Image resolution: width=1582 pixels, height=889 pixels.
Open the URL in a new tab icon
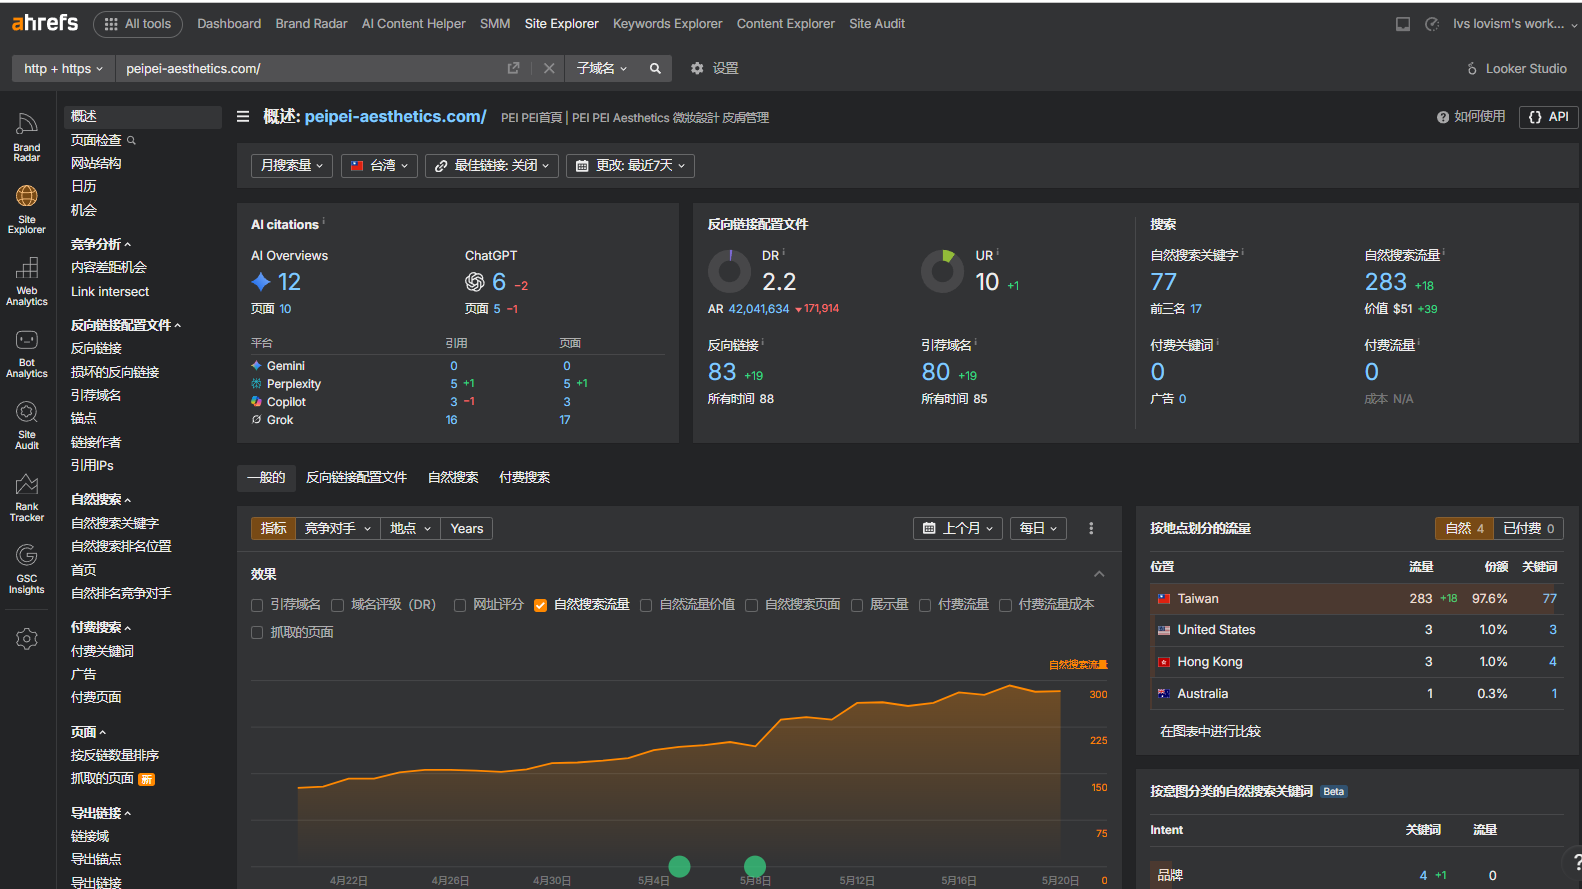tap(514, 68)
